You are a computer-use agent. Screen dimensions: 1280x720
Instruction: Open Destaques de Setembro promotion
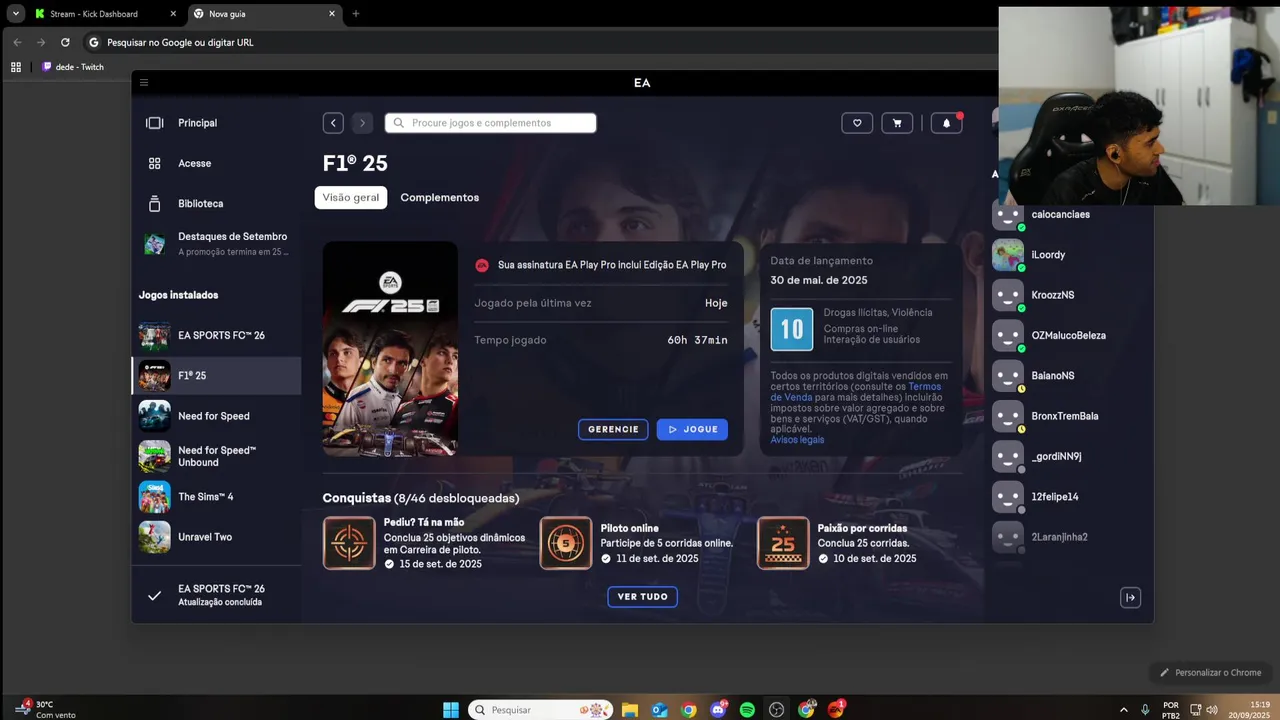(x=216, y=244)
